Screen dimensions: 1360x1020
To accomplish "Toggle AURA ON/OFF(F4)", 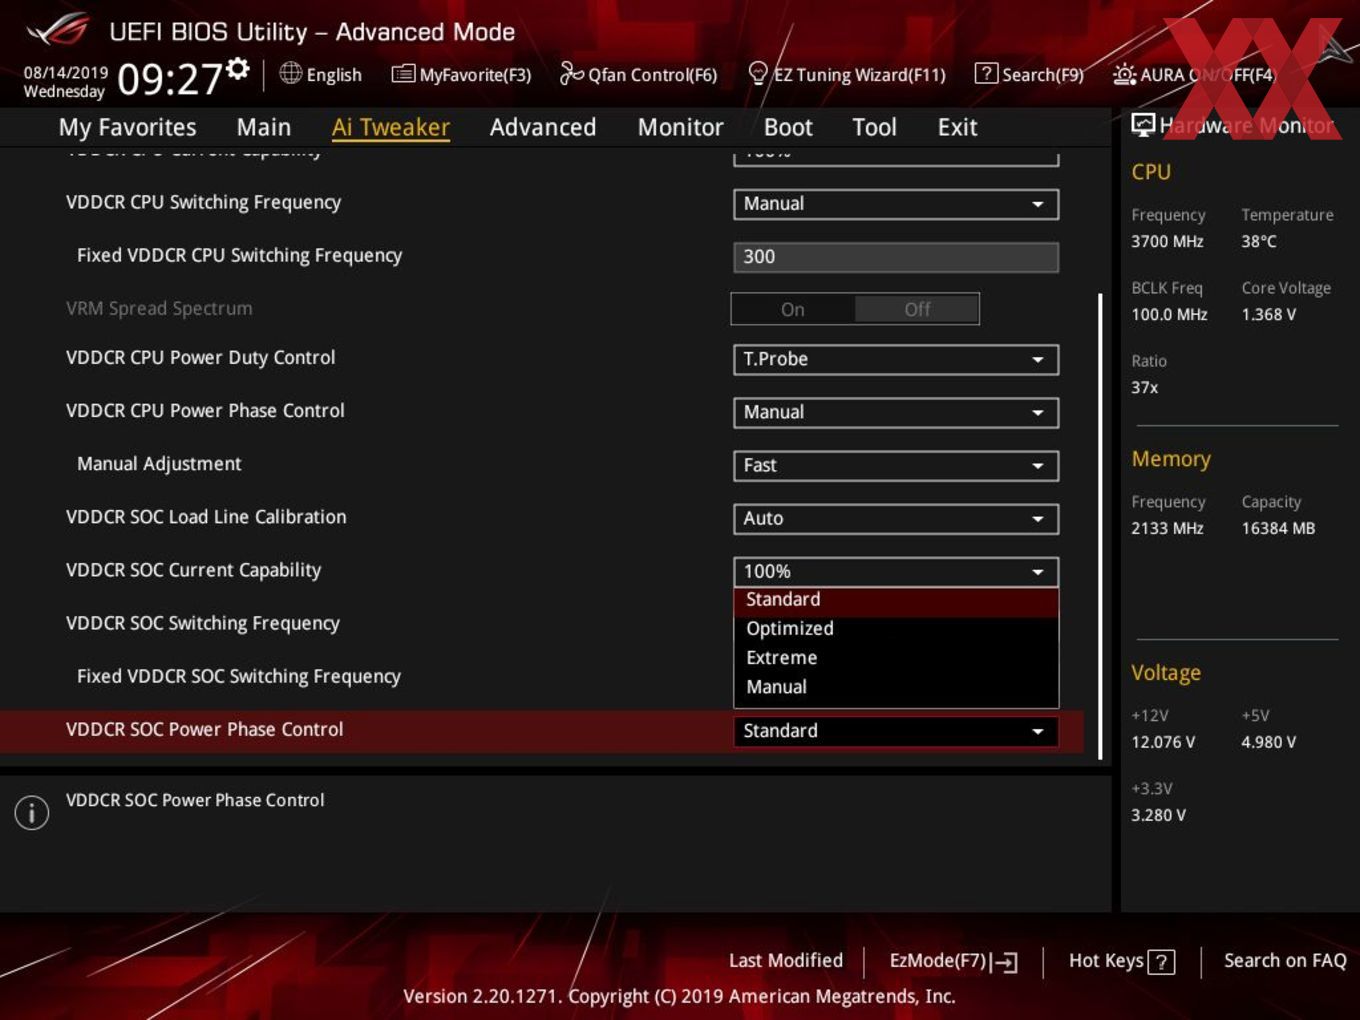I will point(1194,75).
